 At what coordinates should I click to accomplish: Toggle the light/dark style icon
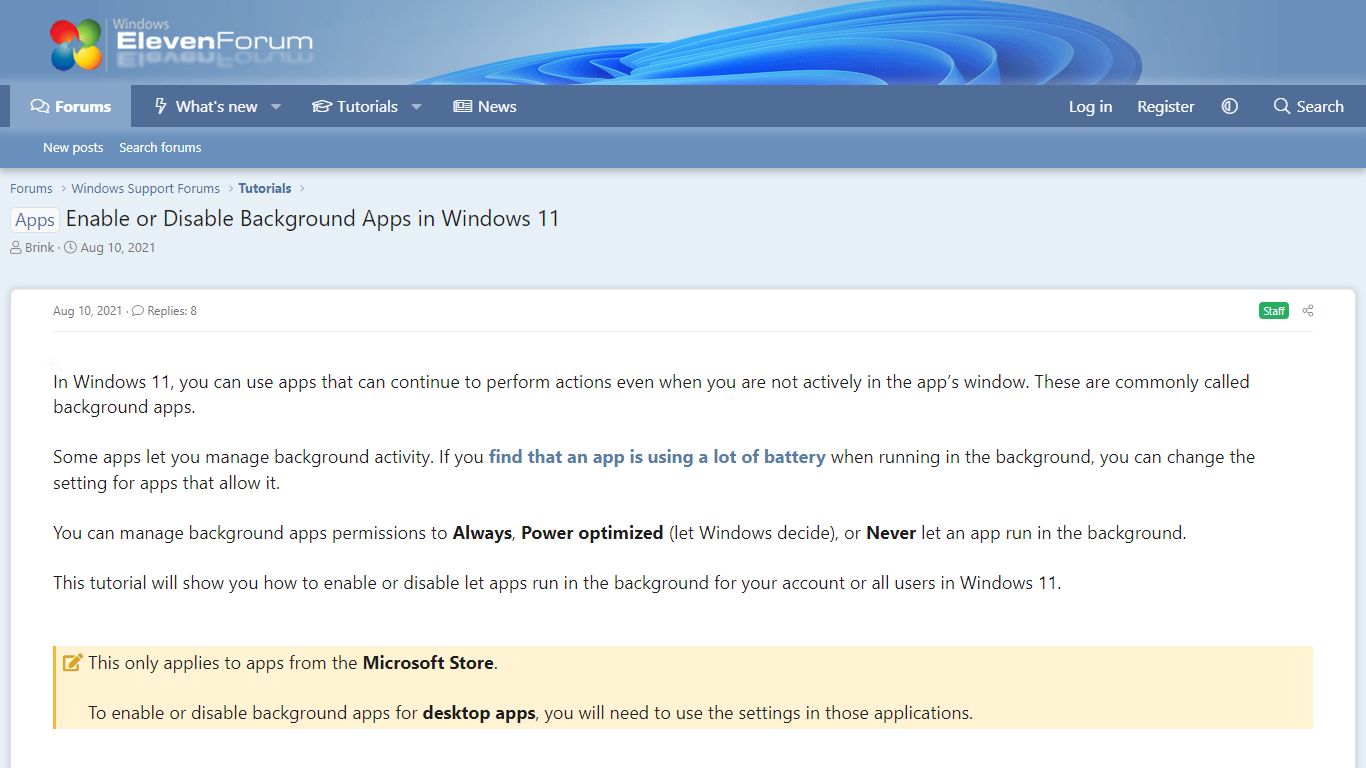click(1230, 106)
